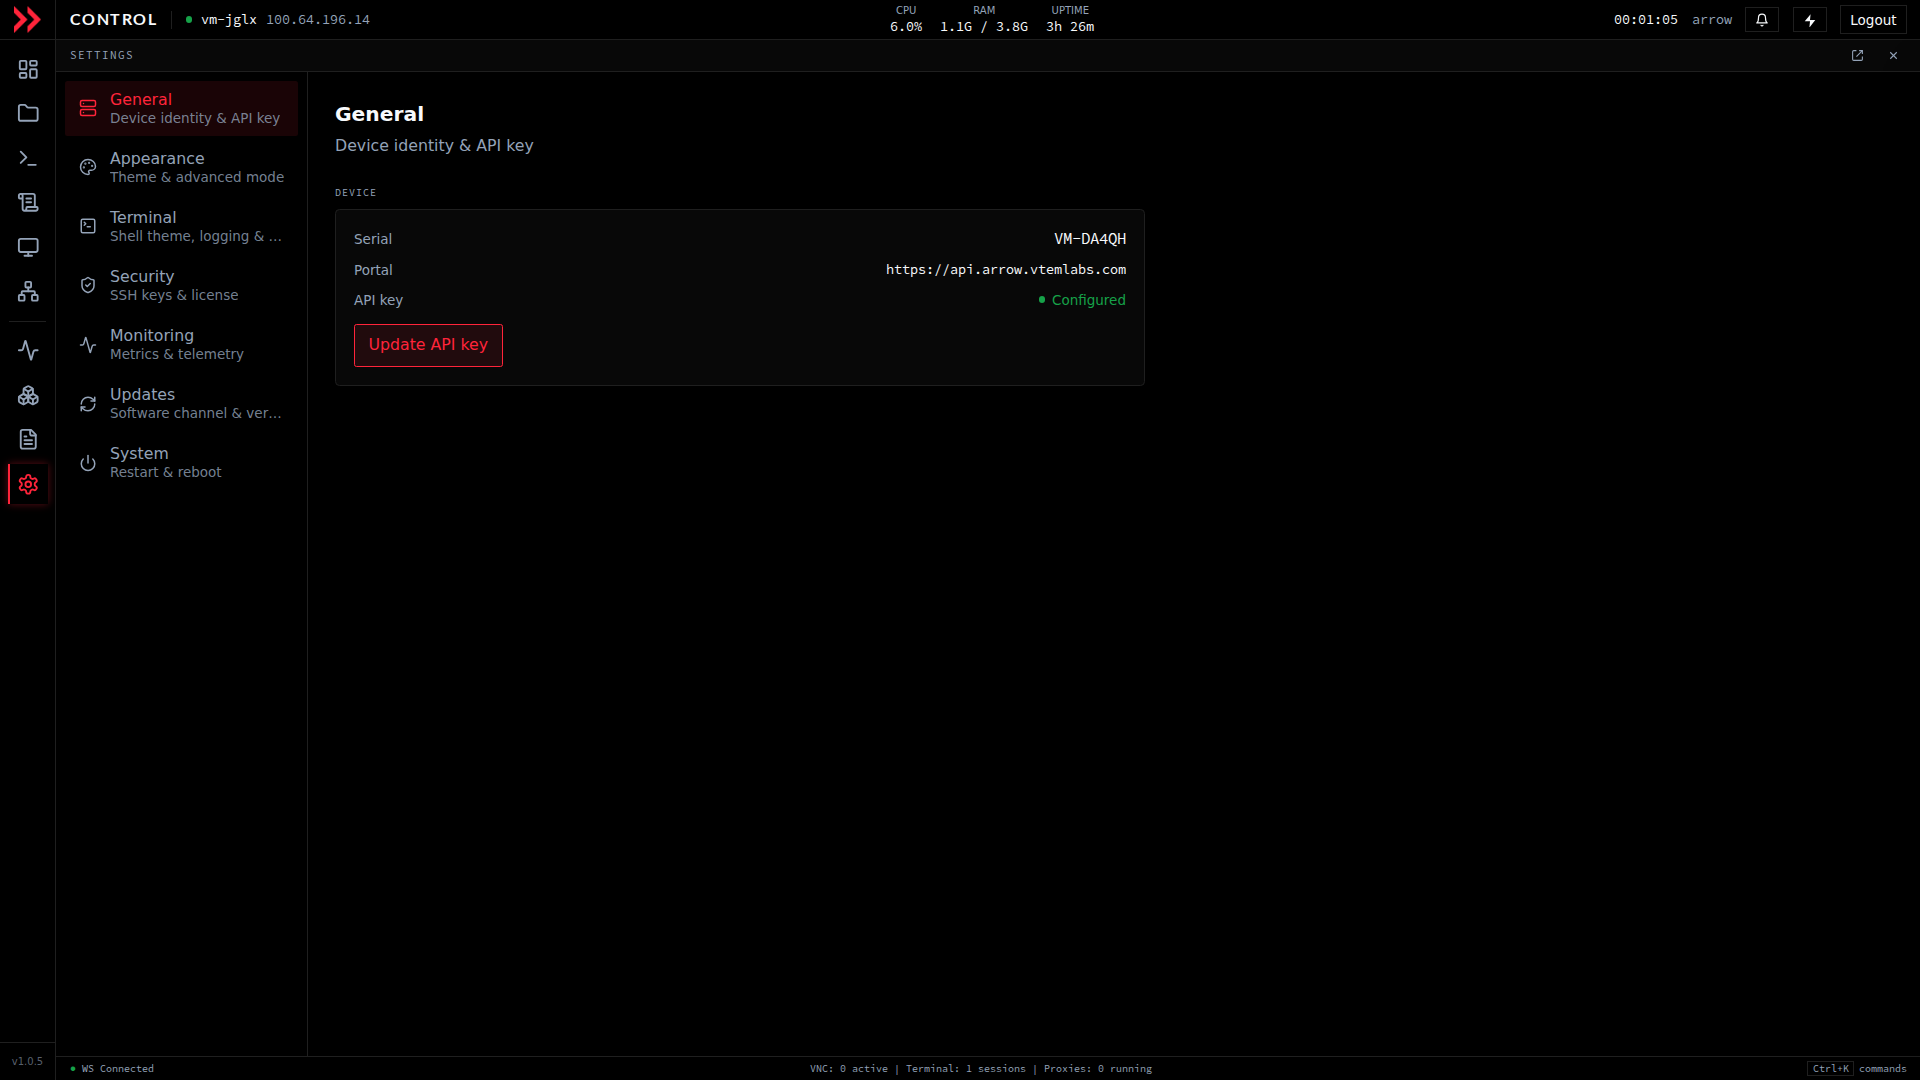Click the Appearance palette icon
1920x1080 pixels.
click(88, 167)
